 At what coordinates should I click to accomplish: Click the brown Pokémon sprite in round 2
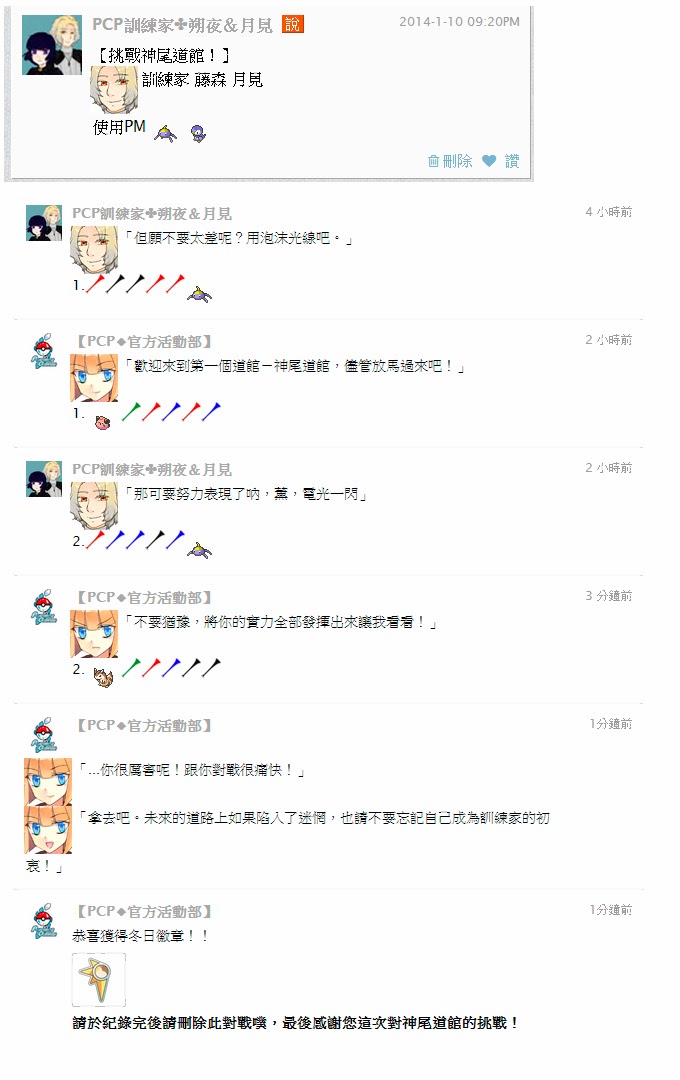pyautogui.click(x=103, y=677)
